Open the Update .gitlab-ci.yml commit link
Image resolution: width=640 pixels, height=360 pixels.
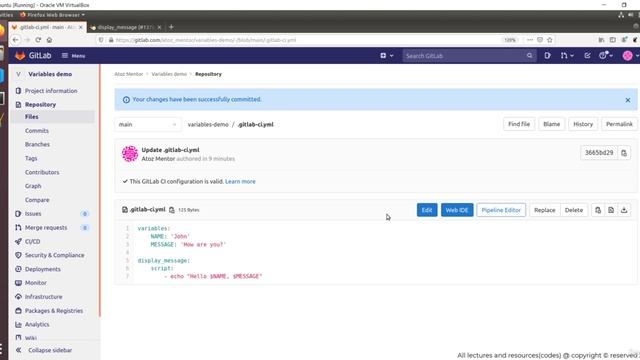[x=170, y=150]
